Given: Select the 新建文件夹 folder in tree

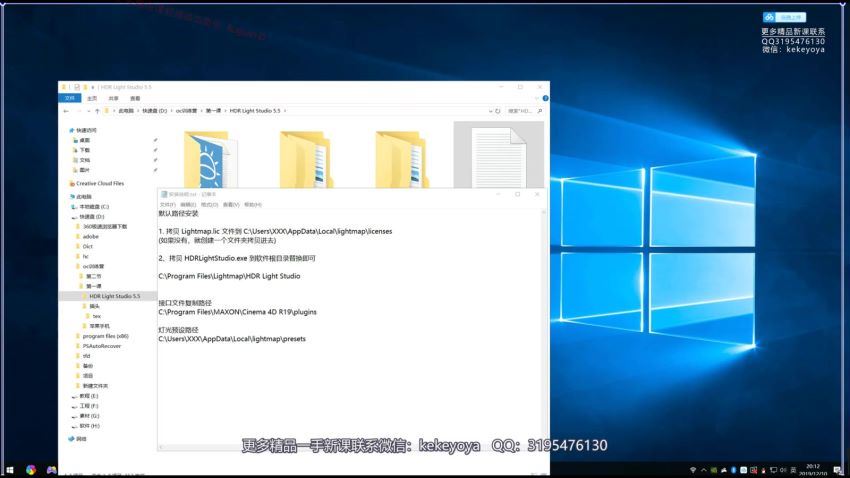Looking at the screenshot, I should pos(95,386).
